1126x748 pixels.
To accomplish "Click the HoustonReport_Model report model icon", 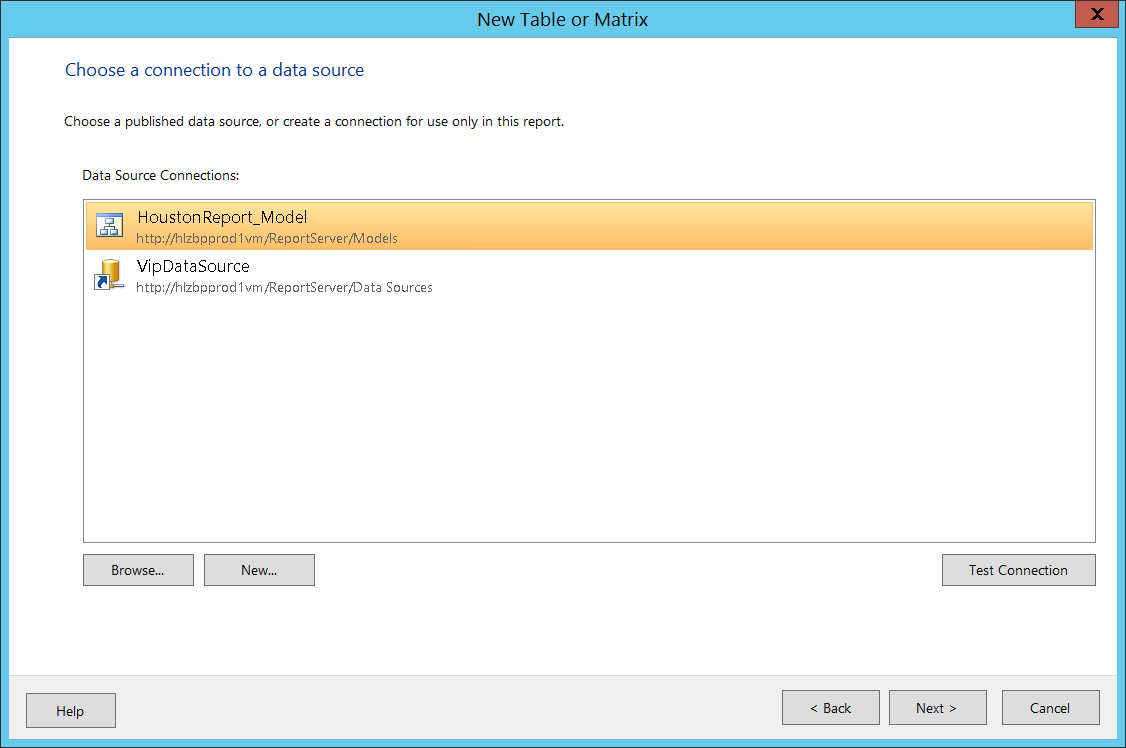I will (x=109, y=225).
